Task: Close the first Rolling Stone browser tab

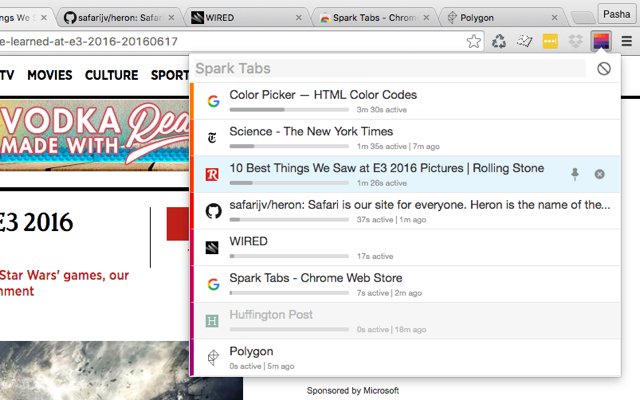Action: pyautogui.click(x=44, y=18)
